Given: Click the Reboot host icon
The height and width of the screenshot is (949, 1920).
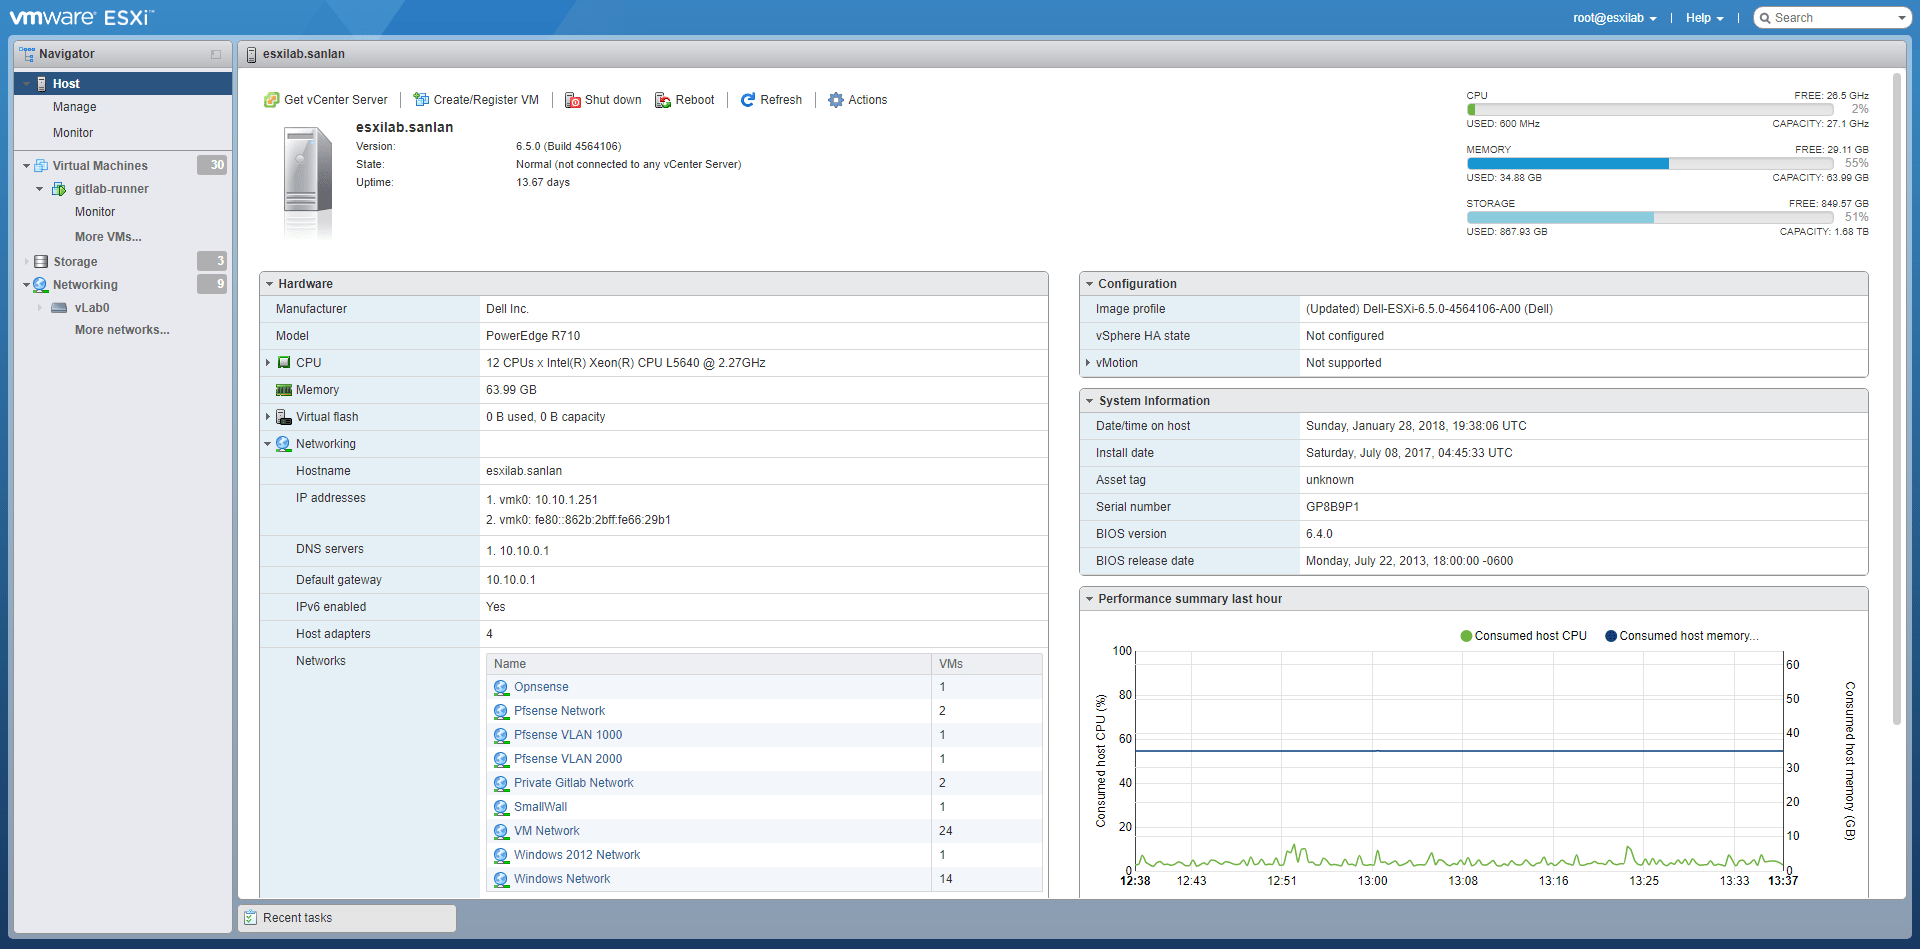Looking at the screenshot, I should point(662,100).
